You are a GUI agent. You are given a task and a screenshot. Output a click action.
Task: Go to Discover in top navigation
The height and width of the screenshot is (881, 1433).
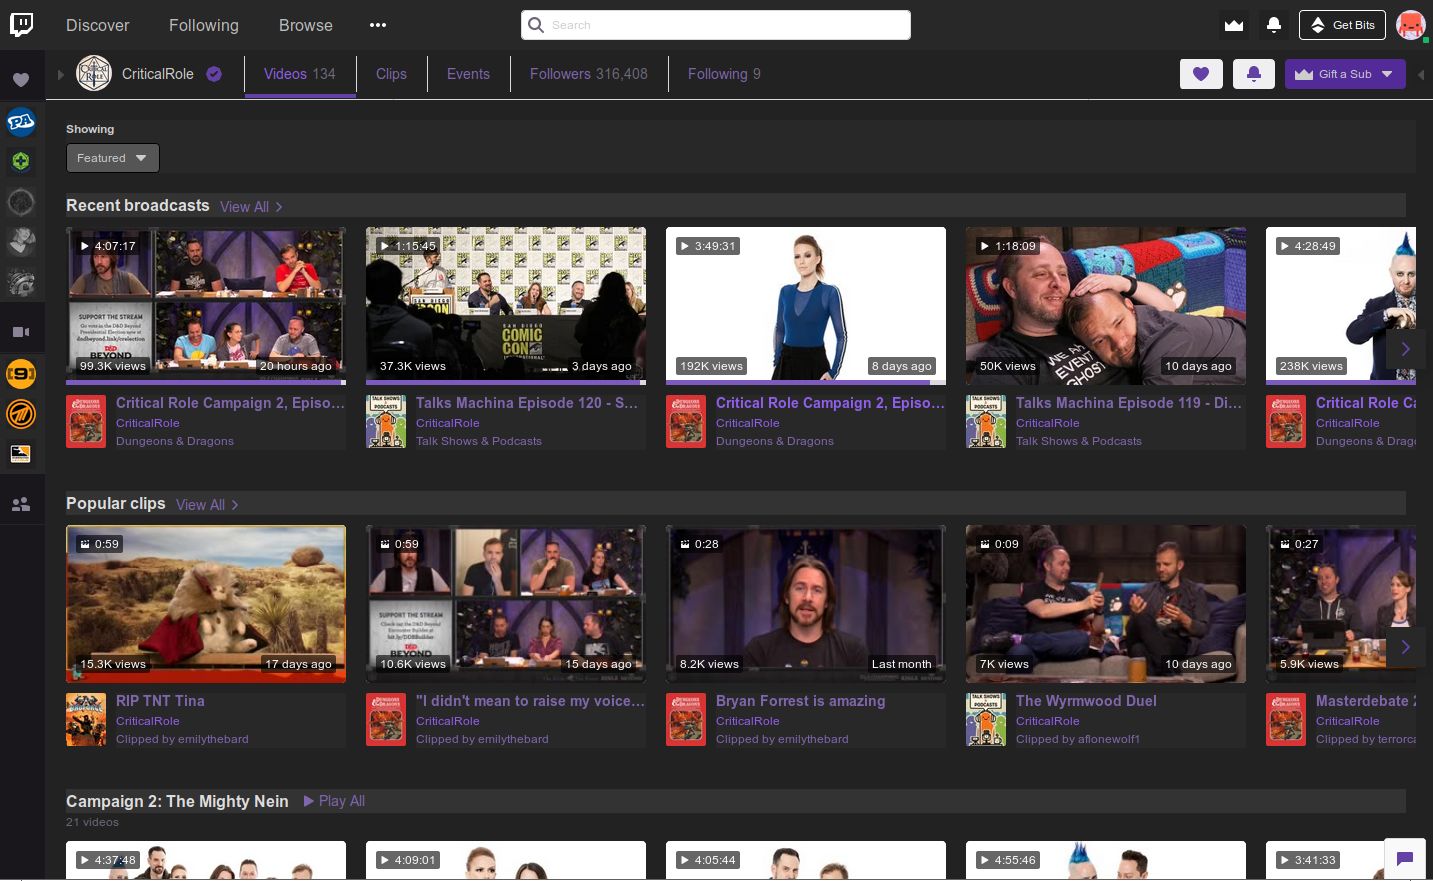(98, 25)
